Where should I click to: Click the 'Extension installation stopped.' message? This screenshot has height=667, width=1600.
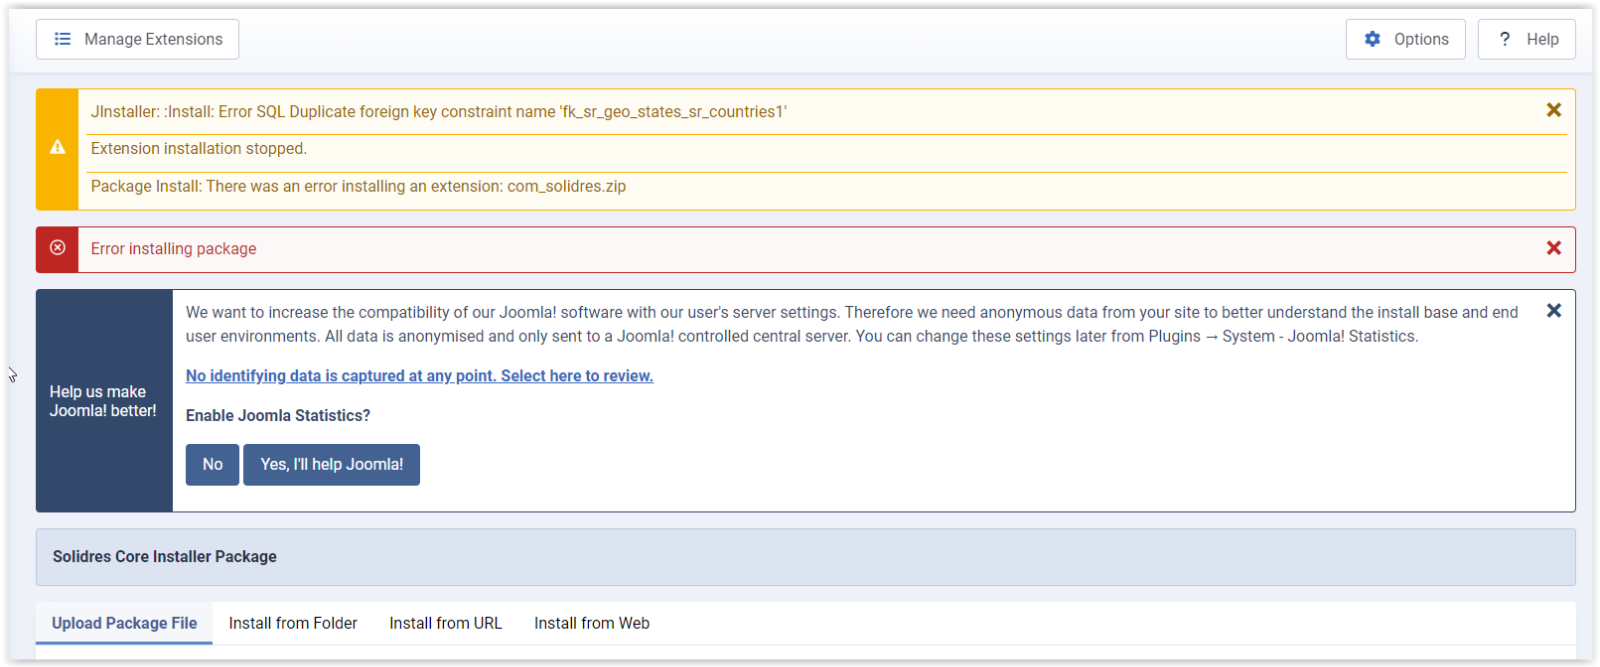[199, 149]
